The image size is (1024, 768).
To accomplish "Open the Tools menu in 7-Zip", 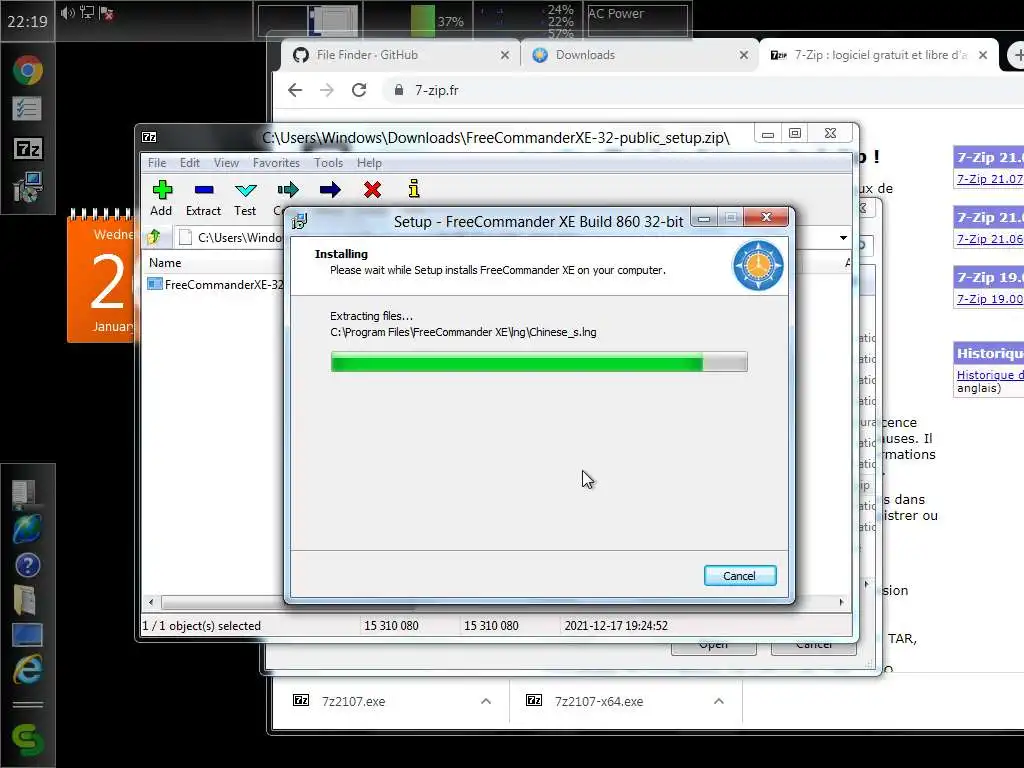I will click(x=328, y=163).
